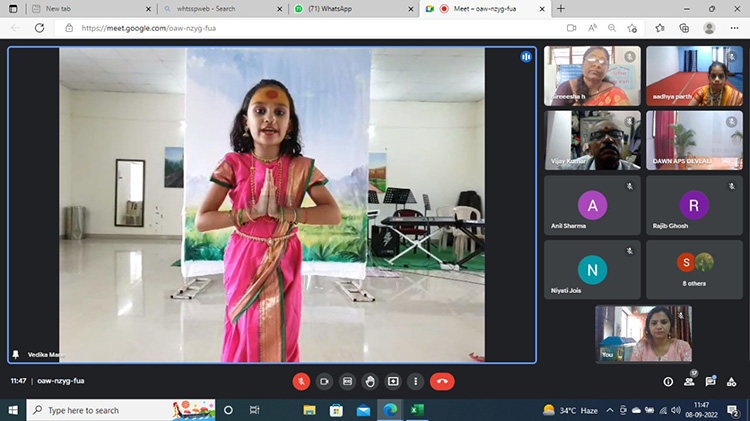Image resolution: width=750 pixels, height=421 pixels.
Task: Open the Edge settings and more menu
Action: coord(734,28)
